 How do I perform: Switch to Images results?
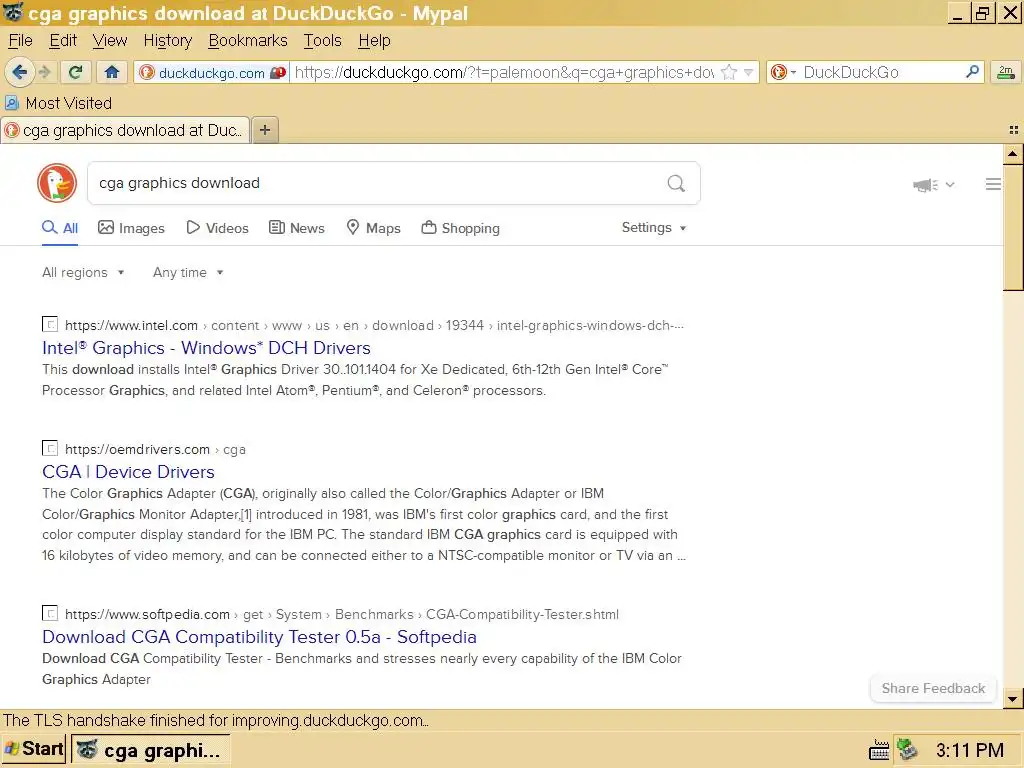pos(131,228)
